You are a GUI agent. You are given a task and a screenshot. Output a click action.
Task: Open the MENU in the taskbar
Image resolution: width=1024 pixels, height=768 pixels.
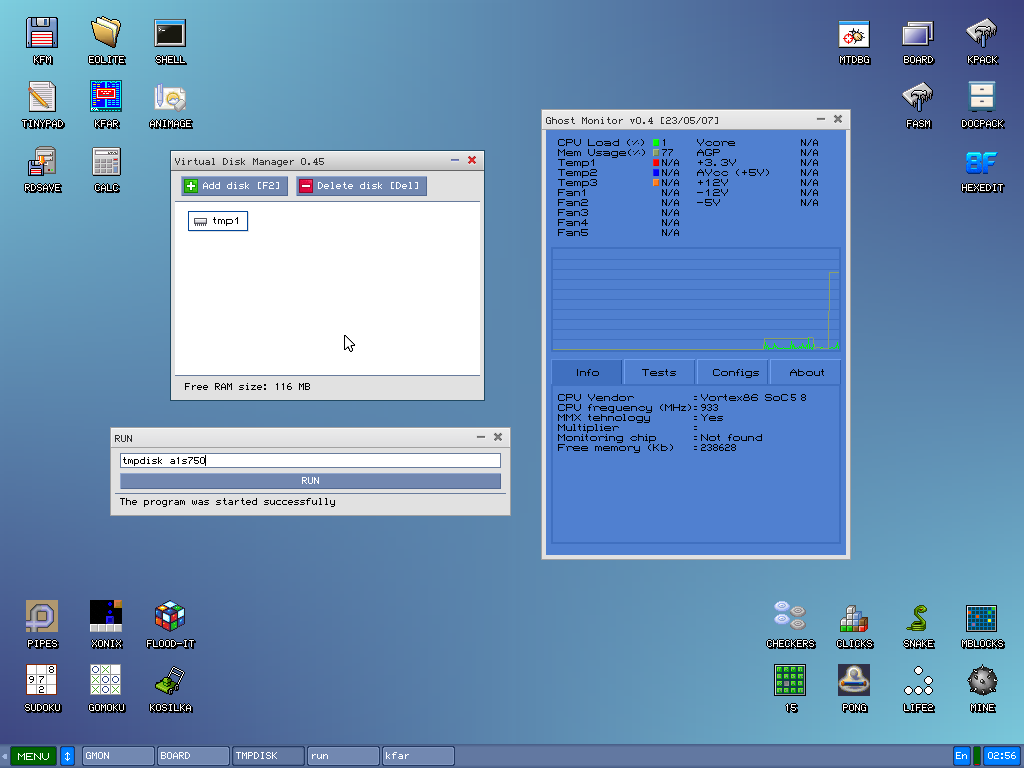pyautogui.click(x=32, y=756)
